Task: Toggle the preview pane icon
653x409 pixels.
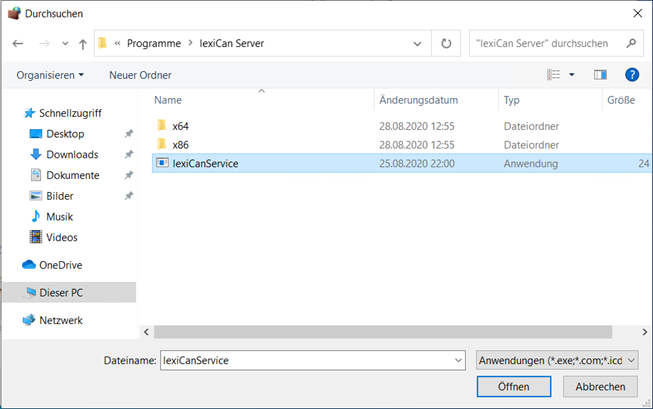Action: pos(600,75)
